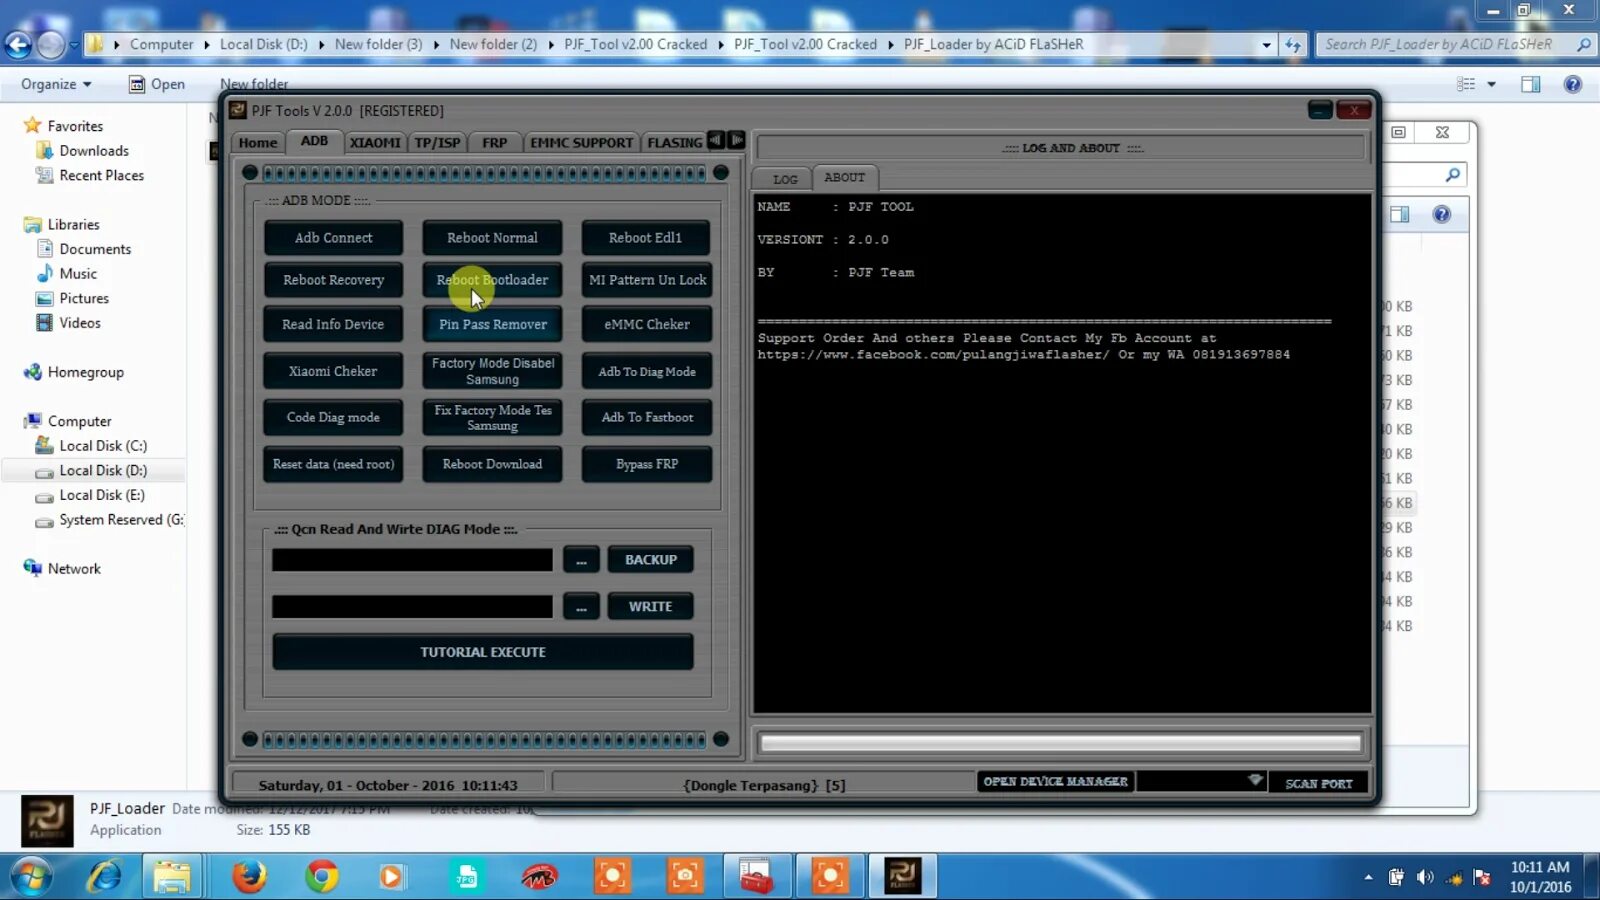The image size is (1600, 900).
Task: Switch to EMMC SUPPORT tab
Action: coord(581,143)
